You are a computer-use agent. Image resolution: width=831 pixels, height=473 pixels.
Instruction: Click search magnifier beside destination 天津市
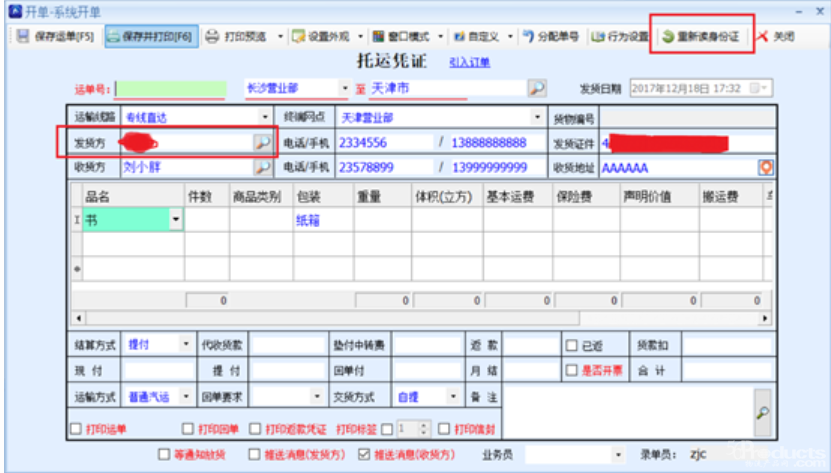coord(537,89)
